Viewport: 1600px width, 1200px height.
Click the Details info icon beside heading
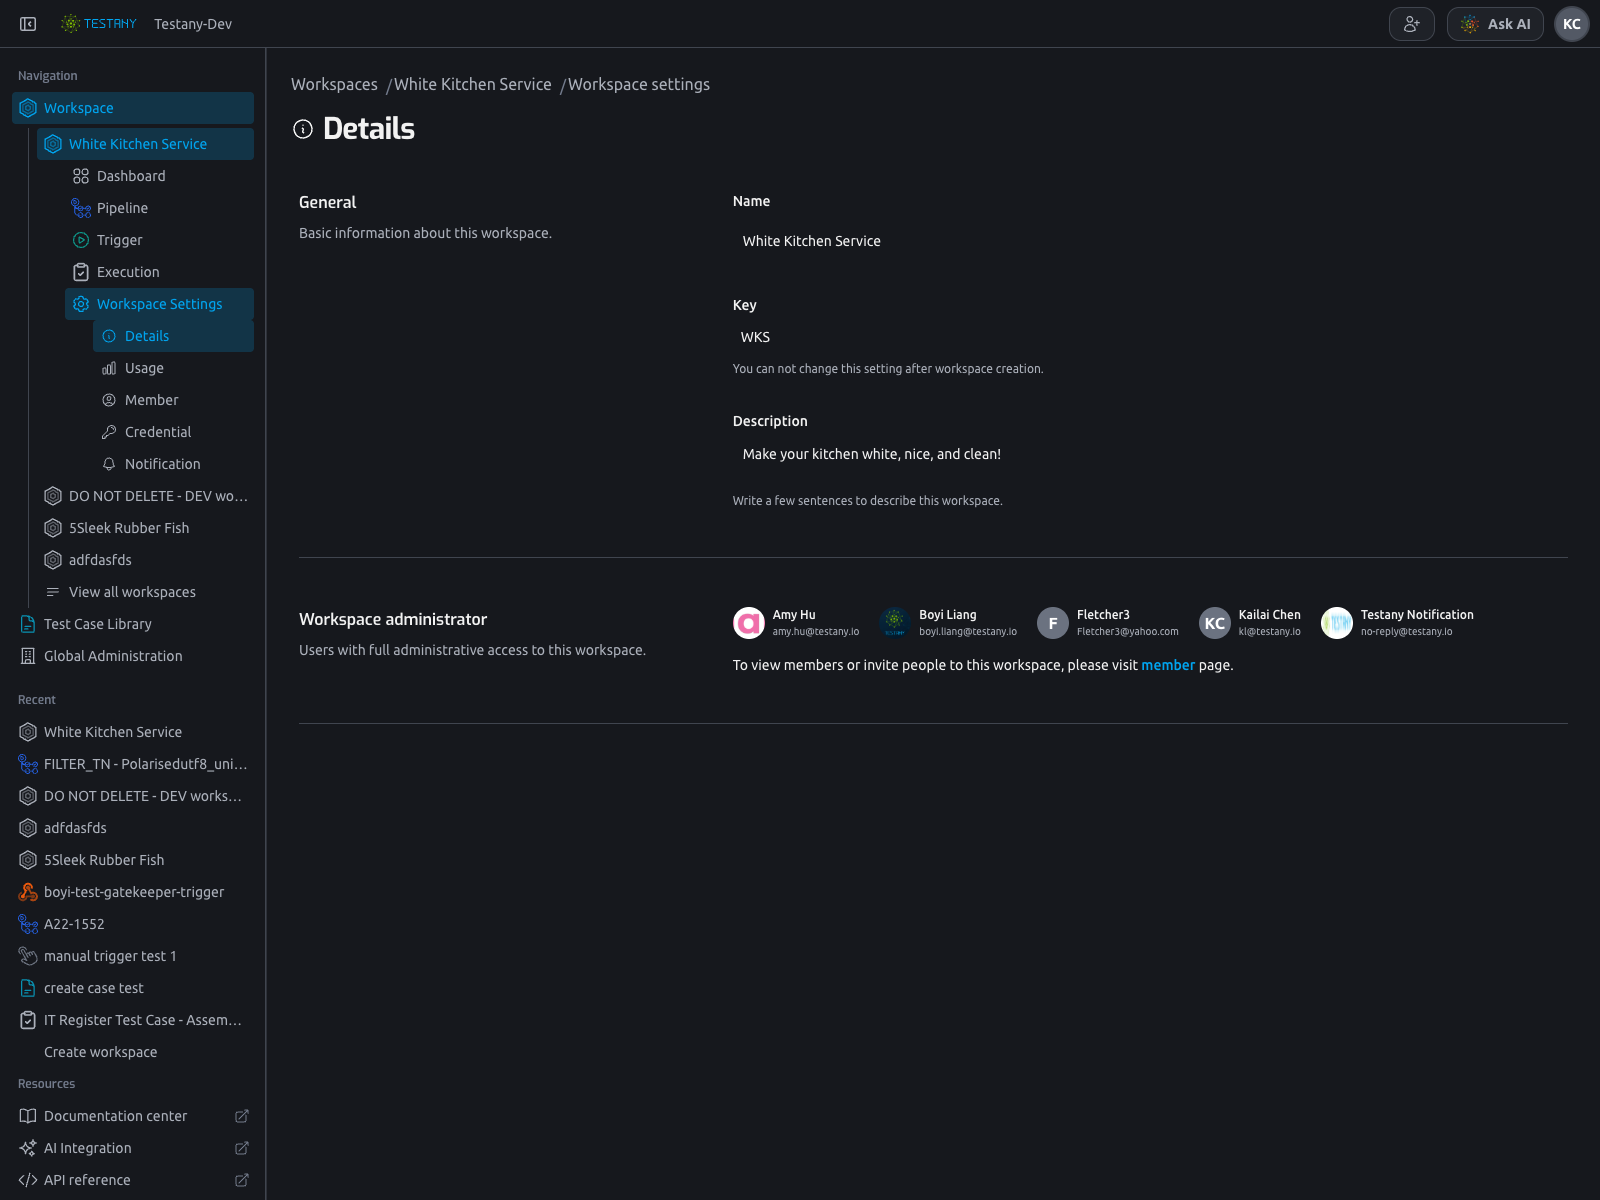[x=303, y=129]
